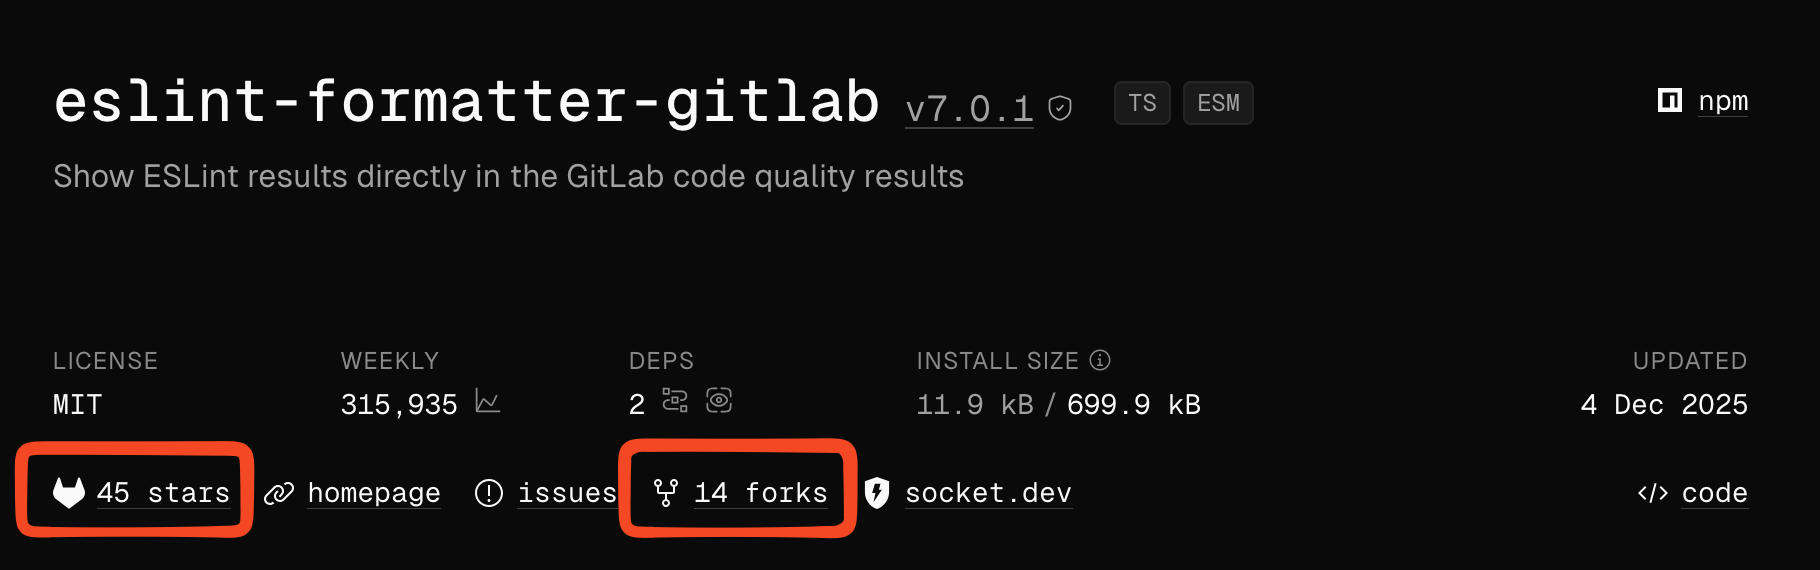Click the socket.dev shield icon
The width and height of the screenshot is (1820, 570).
click(877, 492)
